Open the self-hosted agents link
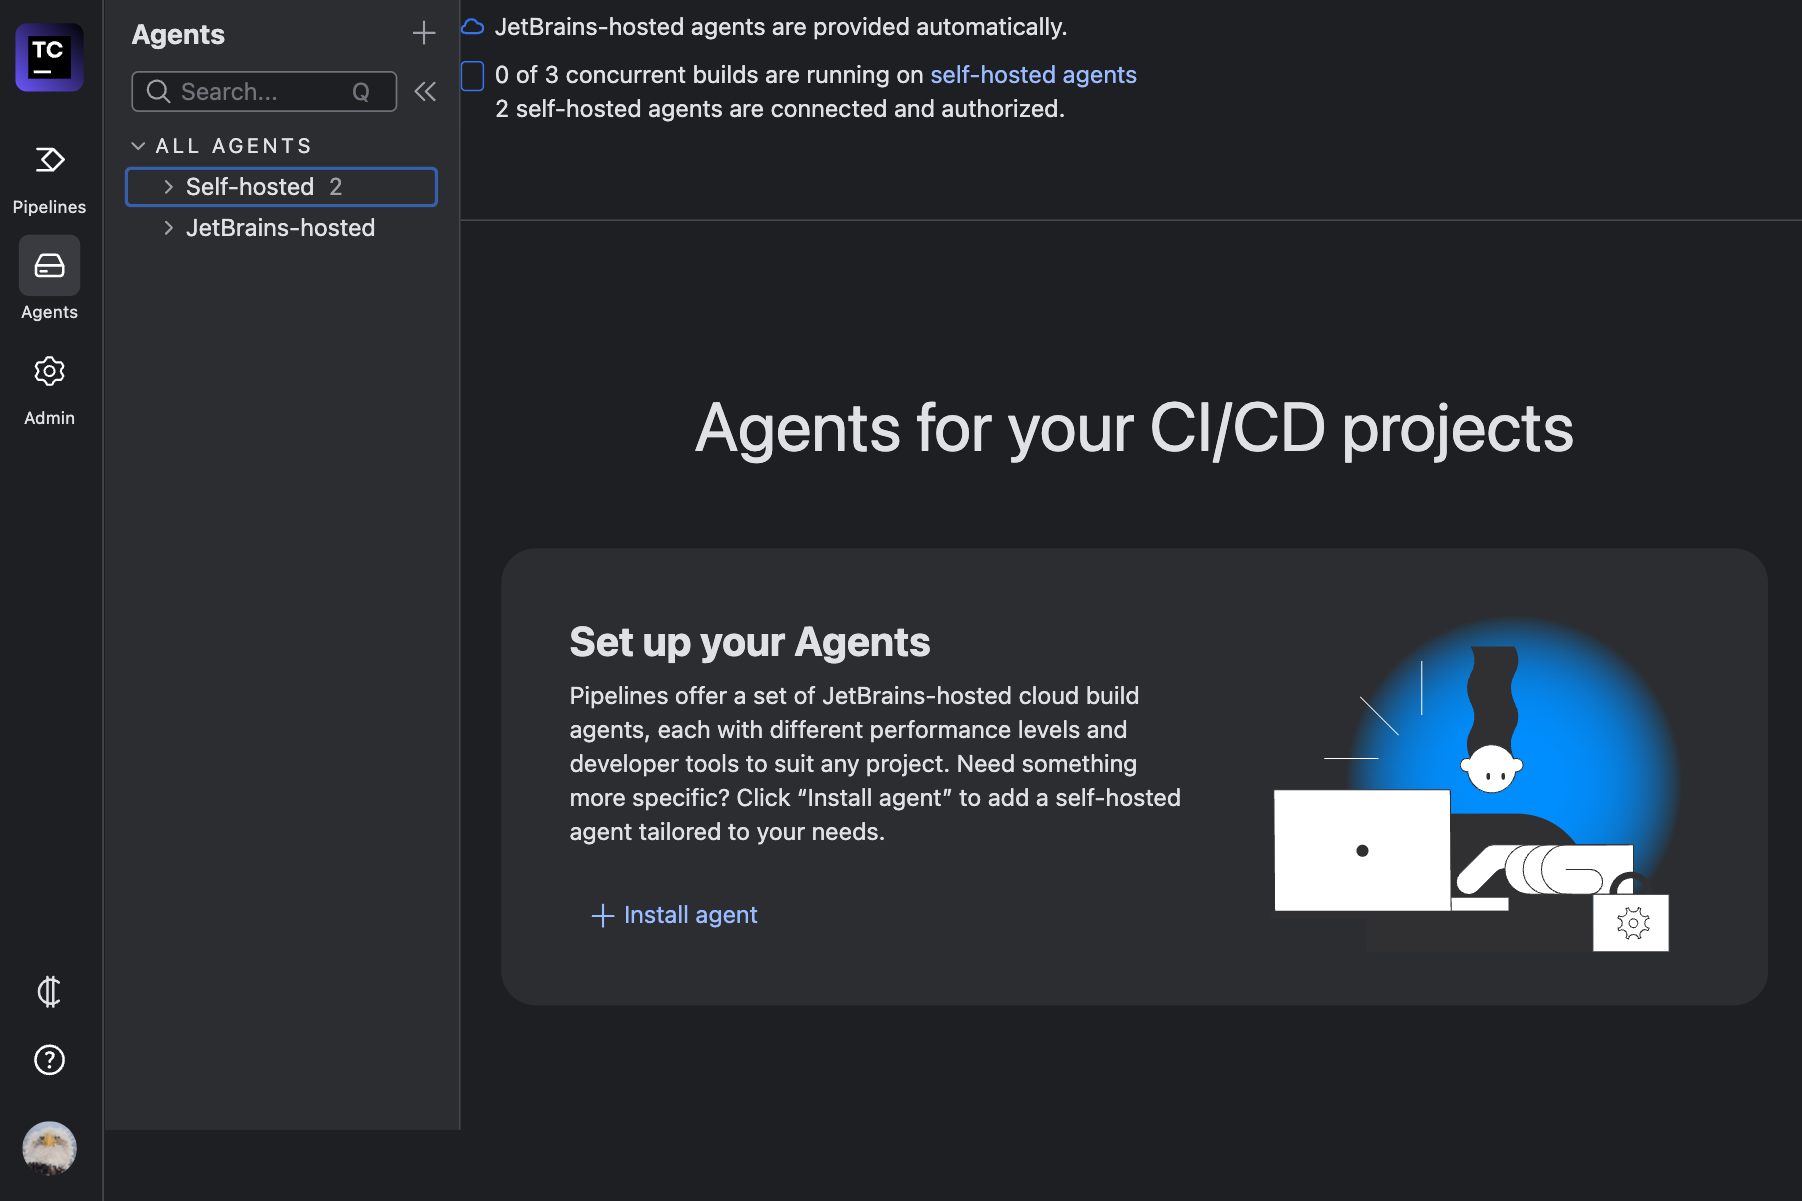The height and width of the screenshot is (1201, 1802). (1033, 74)
